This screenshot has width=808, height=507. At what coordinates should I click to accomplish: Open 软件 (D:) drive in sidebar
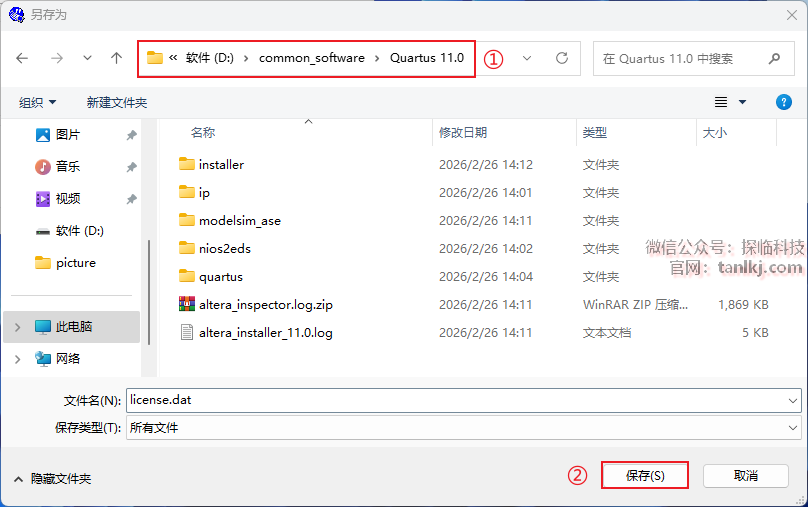(x=79, y=231)
